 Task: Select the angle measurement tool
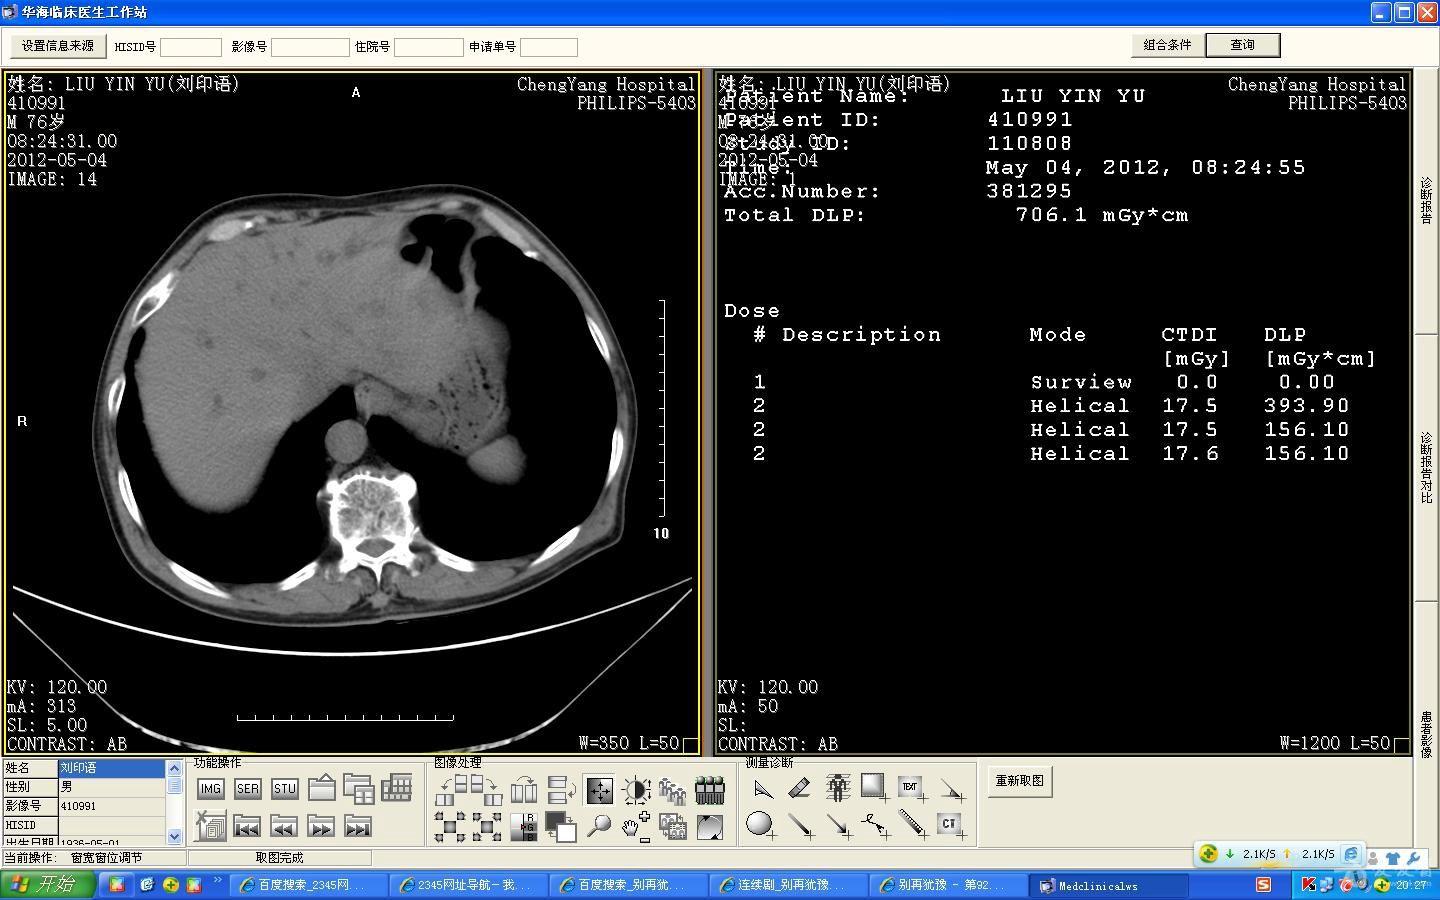[x=763, y=789]
